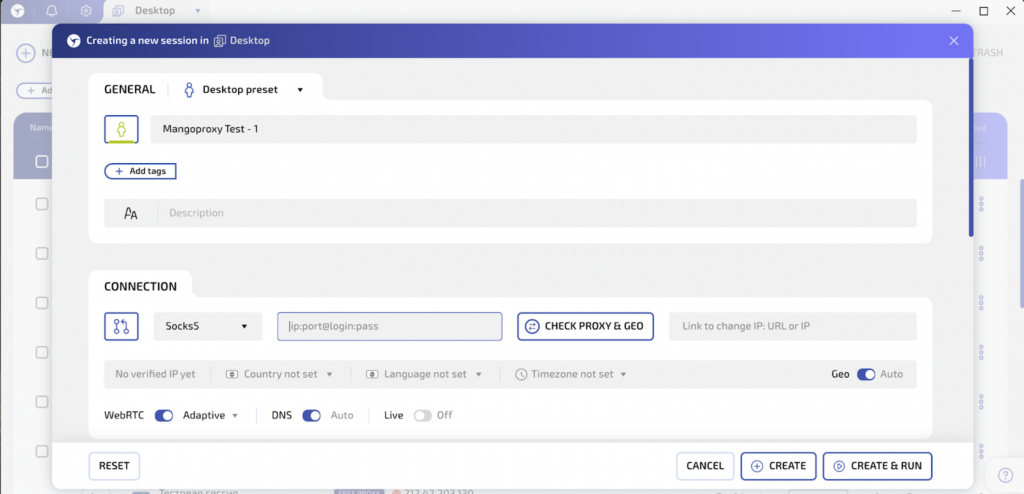Select the GENERAL tab
This screenshot has width=1024, height=494.
point(130,89)
